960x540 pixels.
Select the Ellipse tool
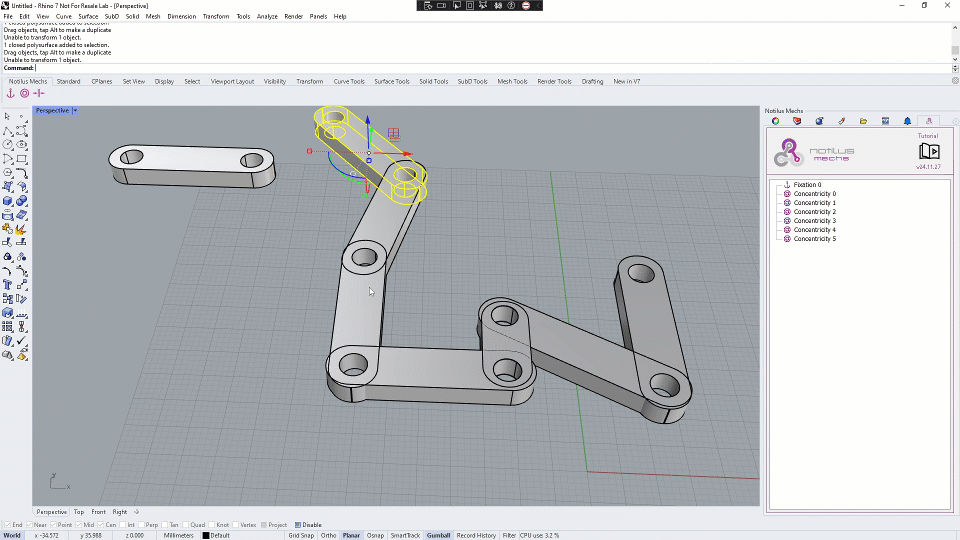pyautogui.click(x=21, y=145)
